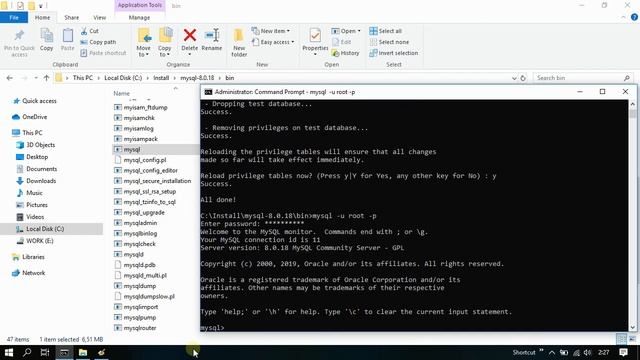640x360 pixels.
Task: Select file mysql_secure_installation
Action: point(157,181)
